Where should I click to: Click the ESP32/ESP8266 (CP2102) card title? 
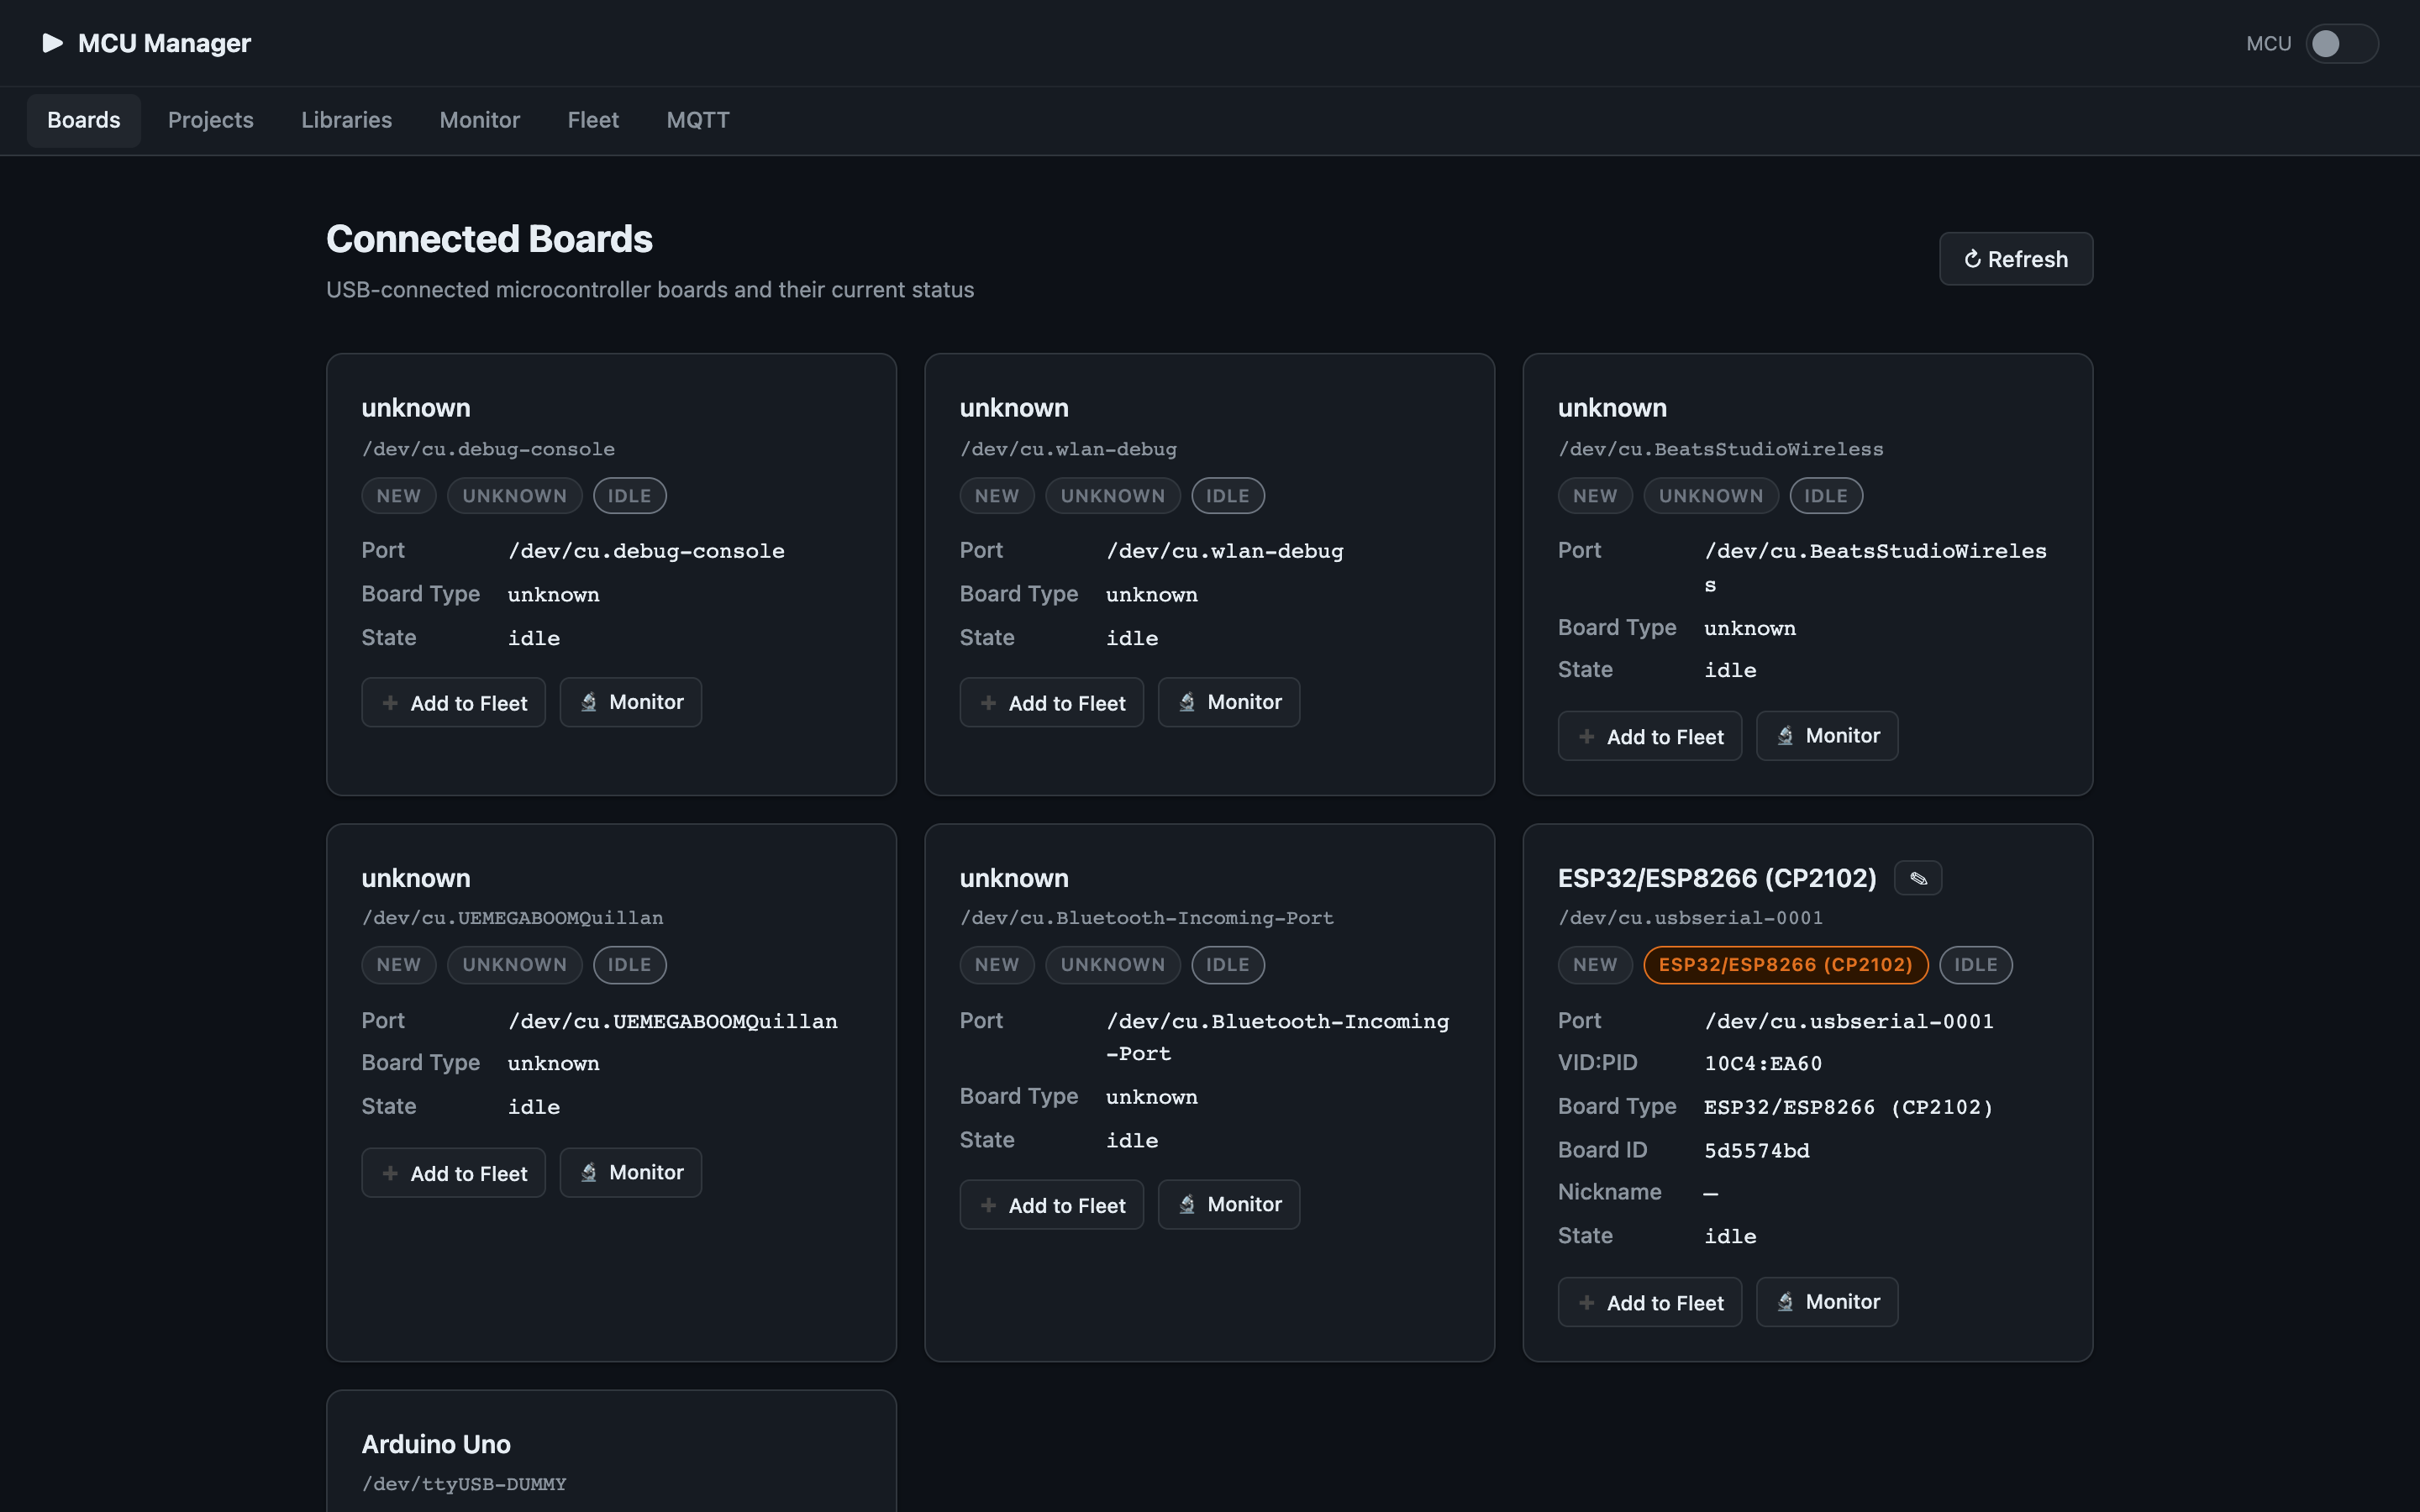(x=1717, y=878)
